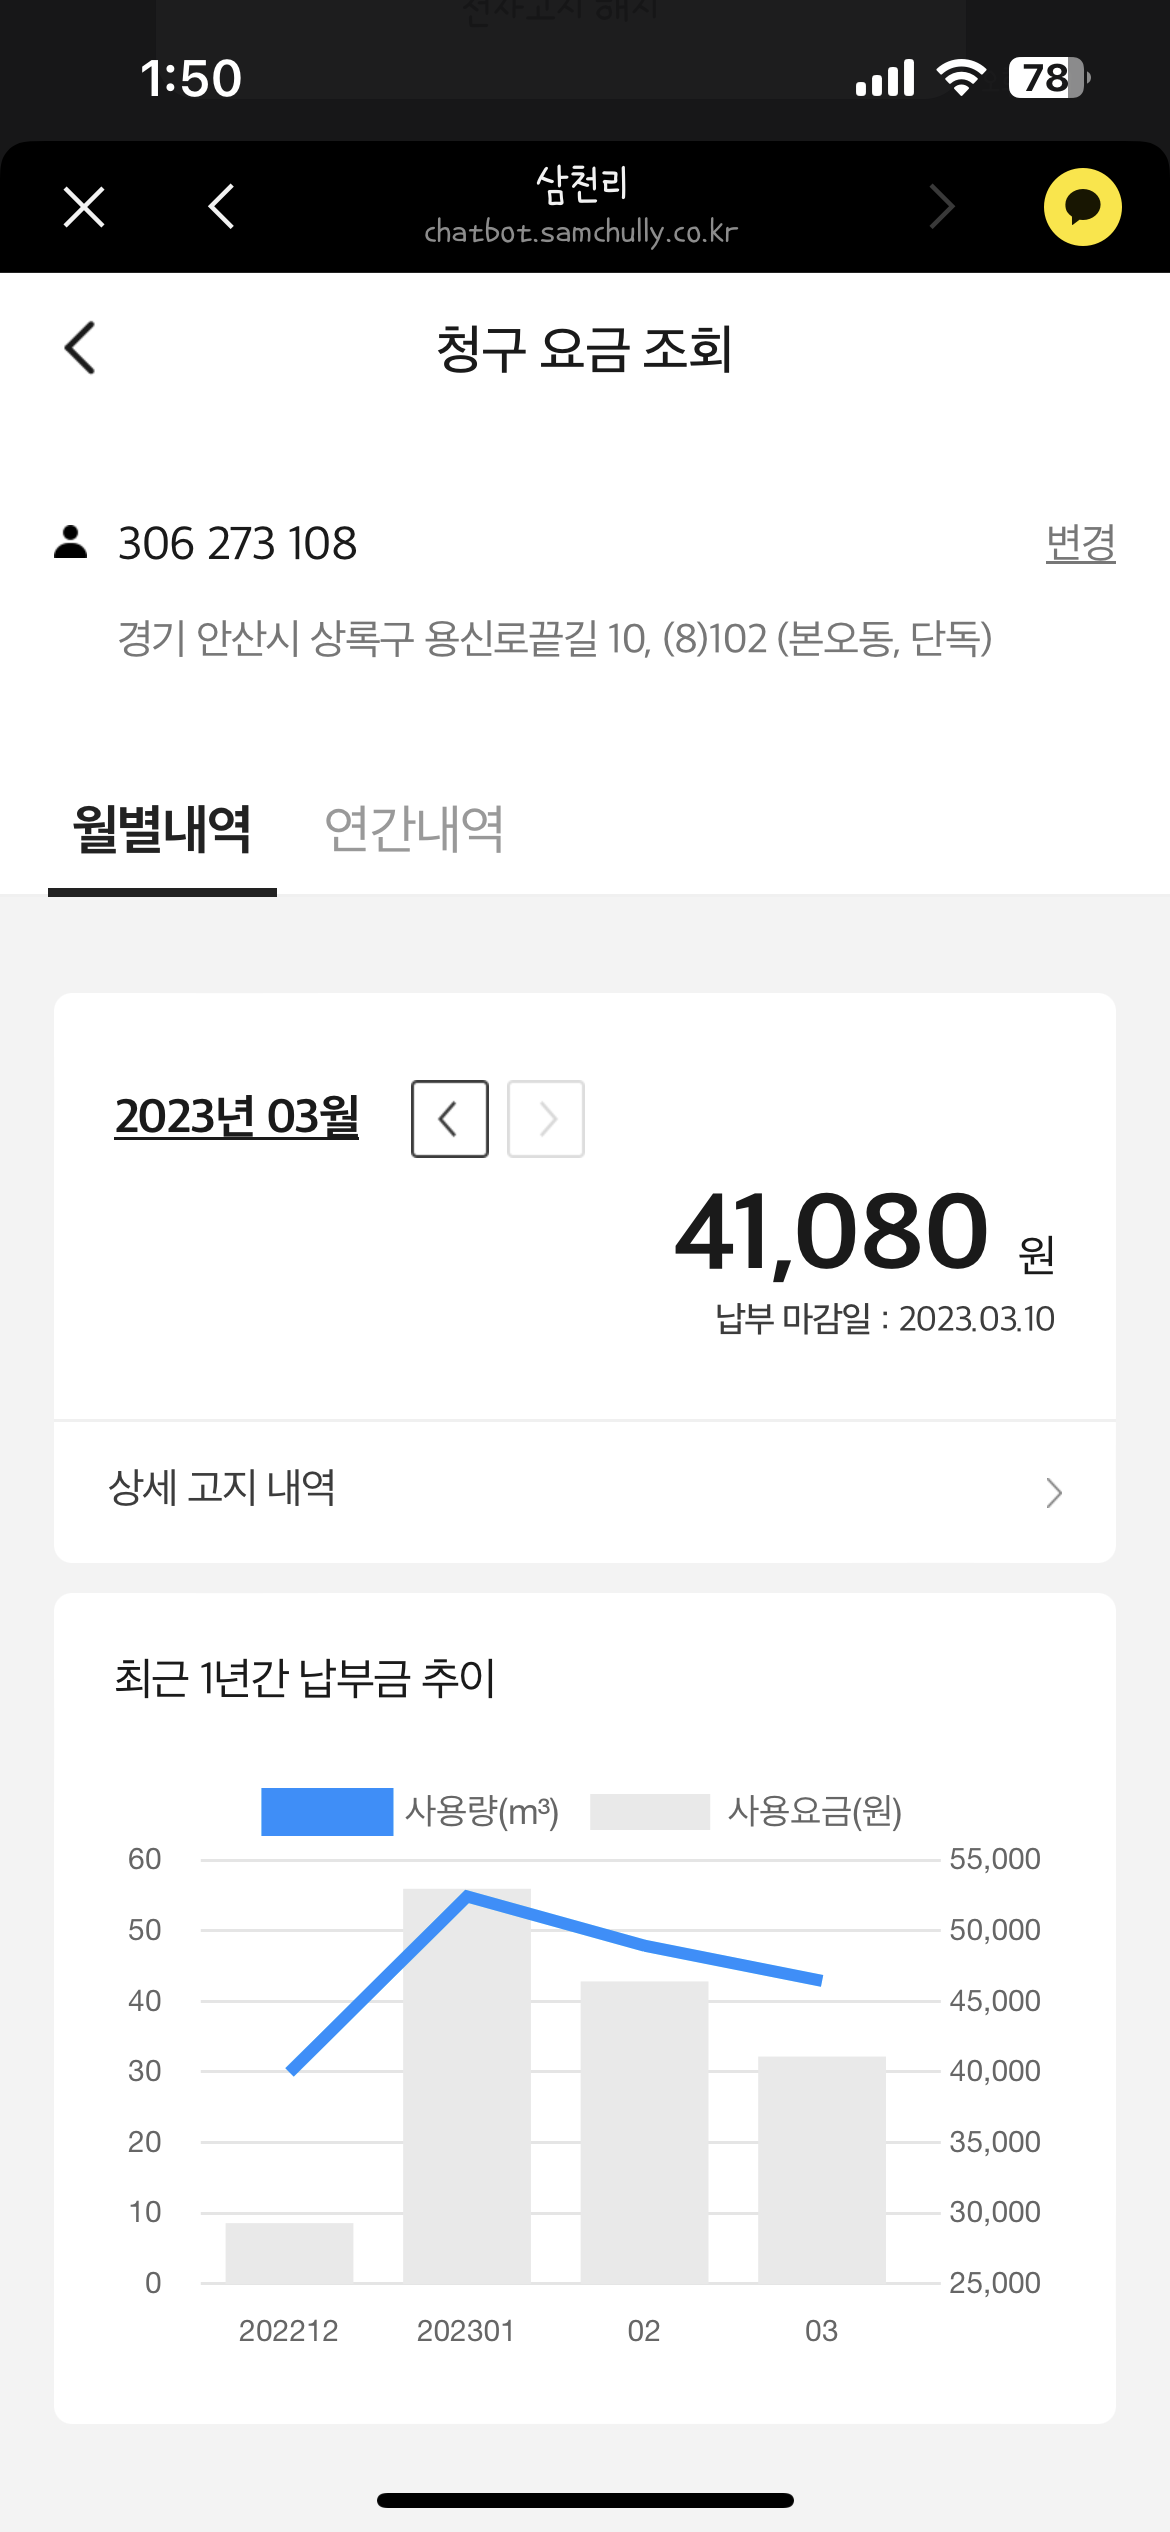This screenshot has height=2532, width=1170.
Task: Go to next billing month
Action: coord(546,1119)
